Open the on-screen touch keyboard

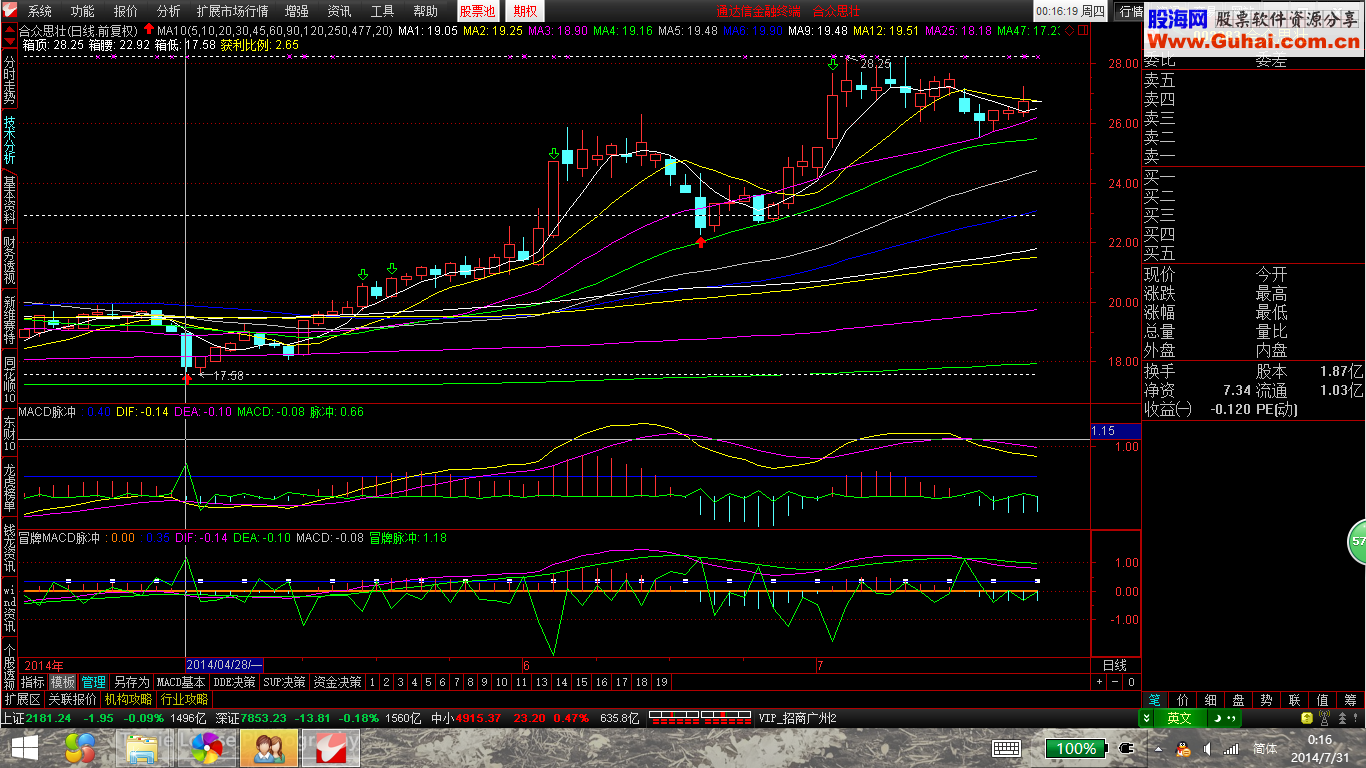pos(1005,748)
